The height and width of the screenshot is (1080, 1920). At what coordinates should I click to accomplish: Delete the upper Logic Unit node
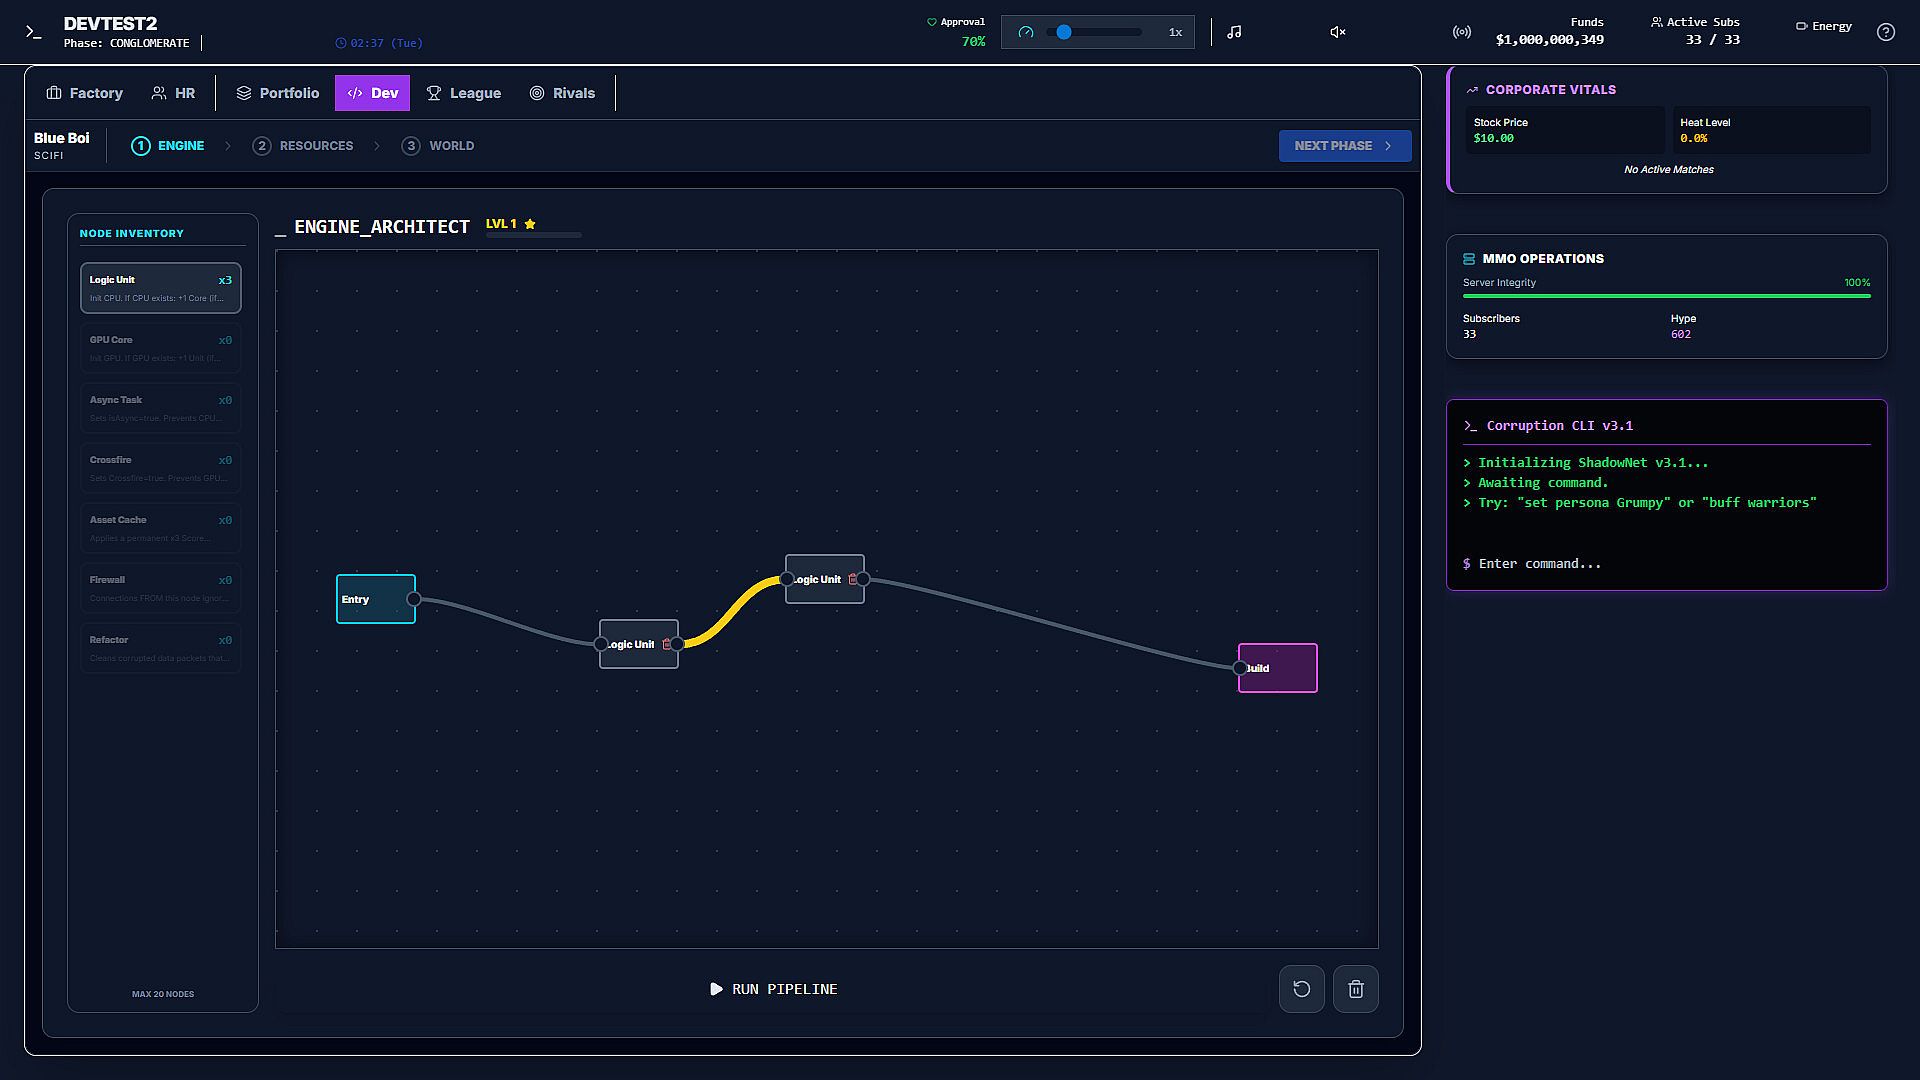852,579
